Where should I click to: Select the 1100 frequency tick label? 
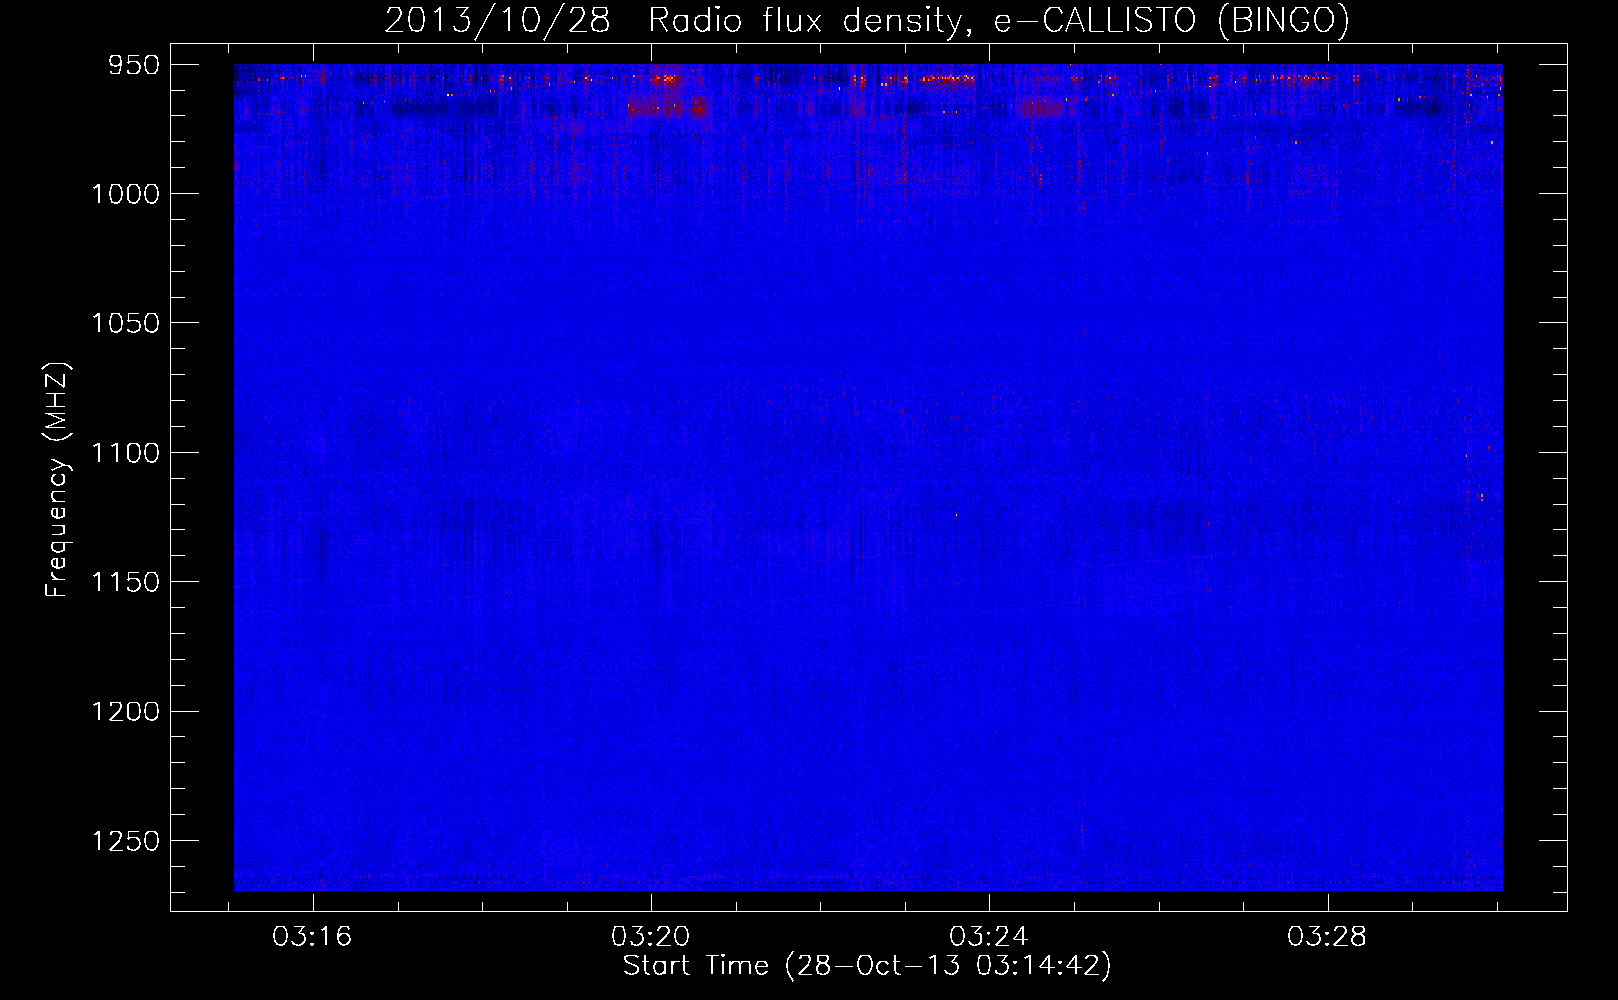(x=126, y=453)
